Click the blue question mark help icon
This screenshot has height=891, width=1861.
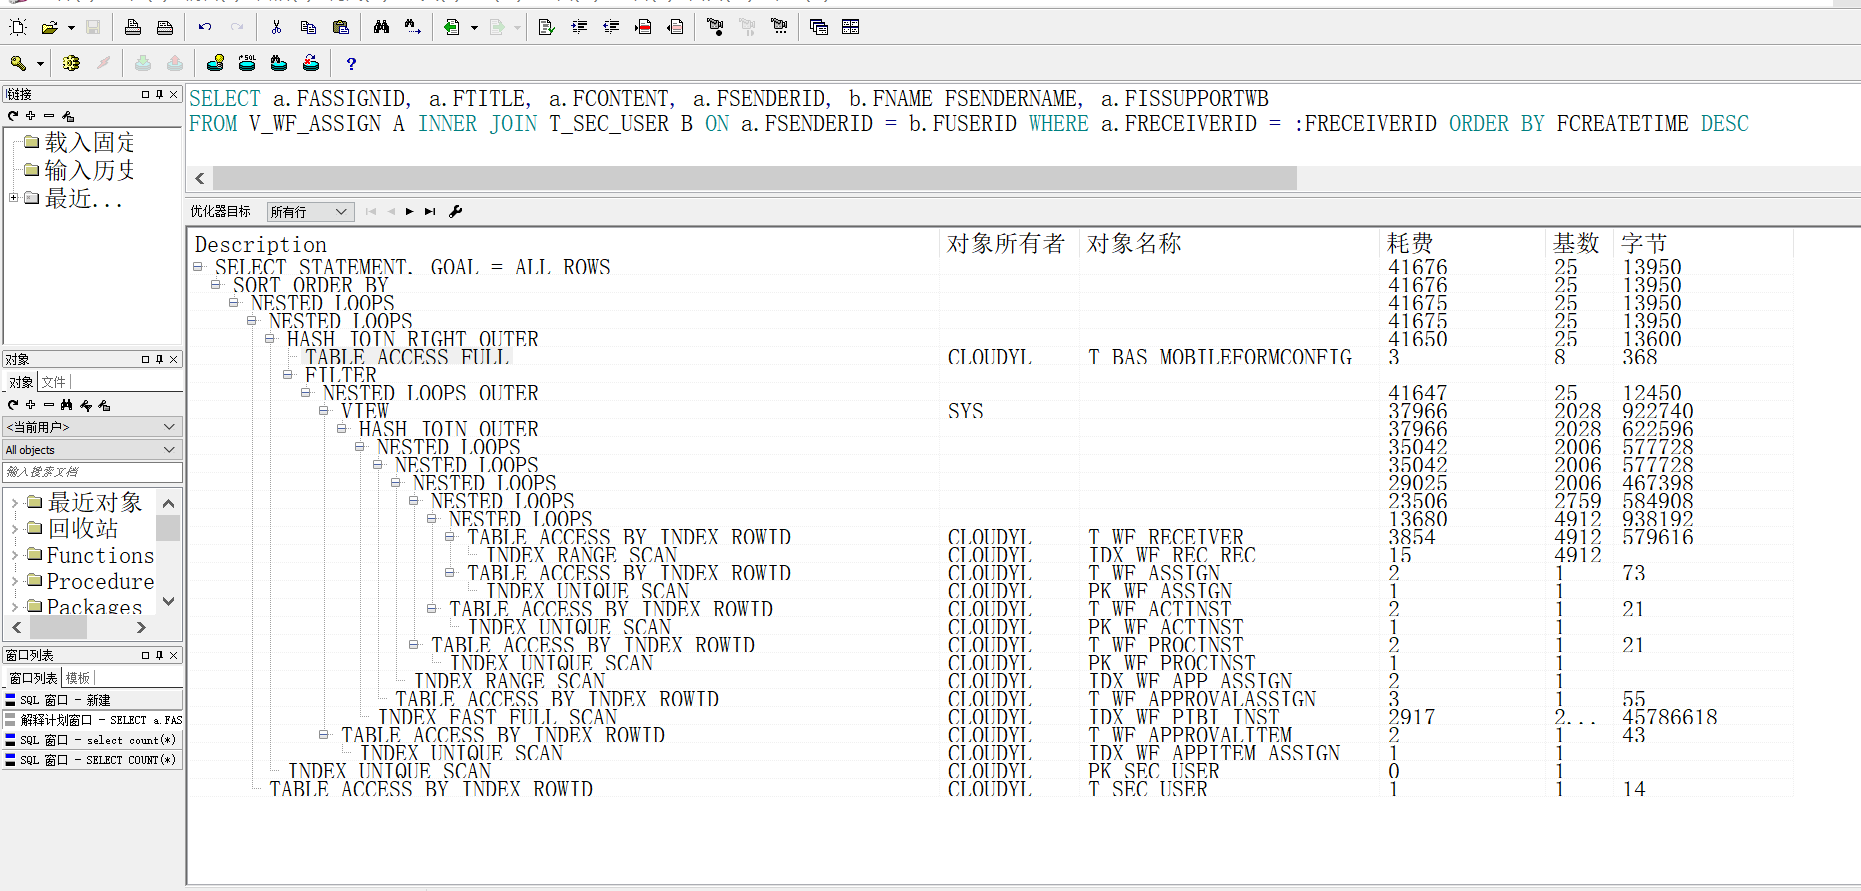[351, 63]
